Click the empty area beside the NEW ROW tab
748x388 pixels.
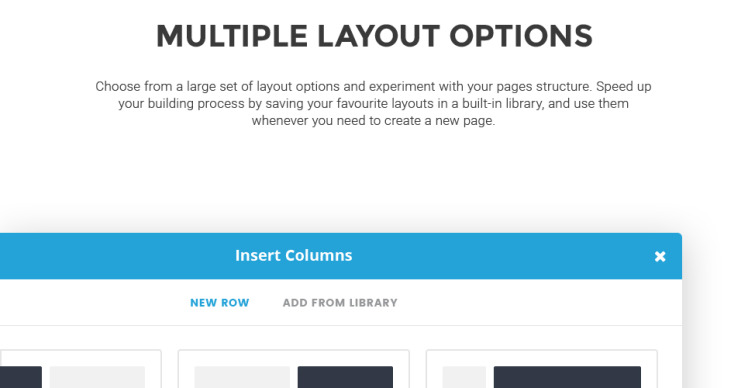95,303
